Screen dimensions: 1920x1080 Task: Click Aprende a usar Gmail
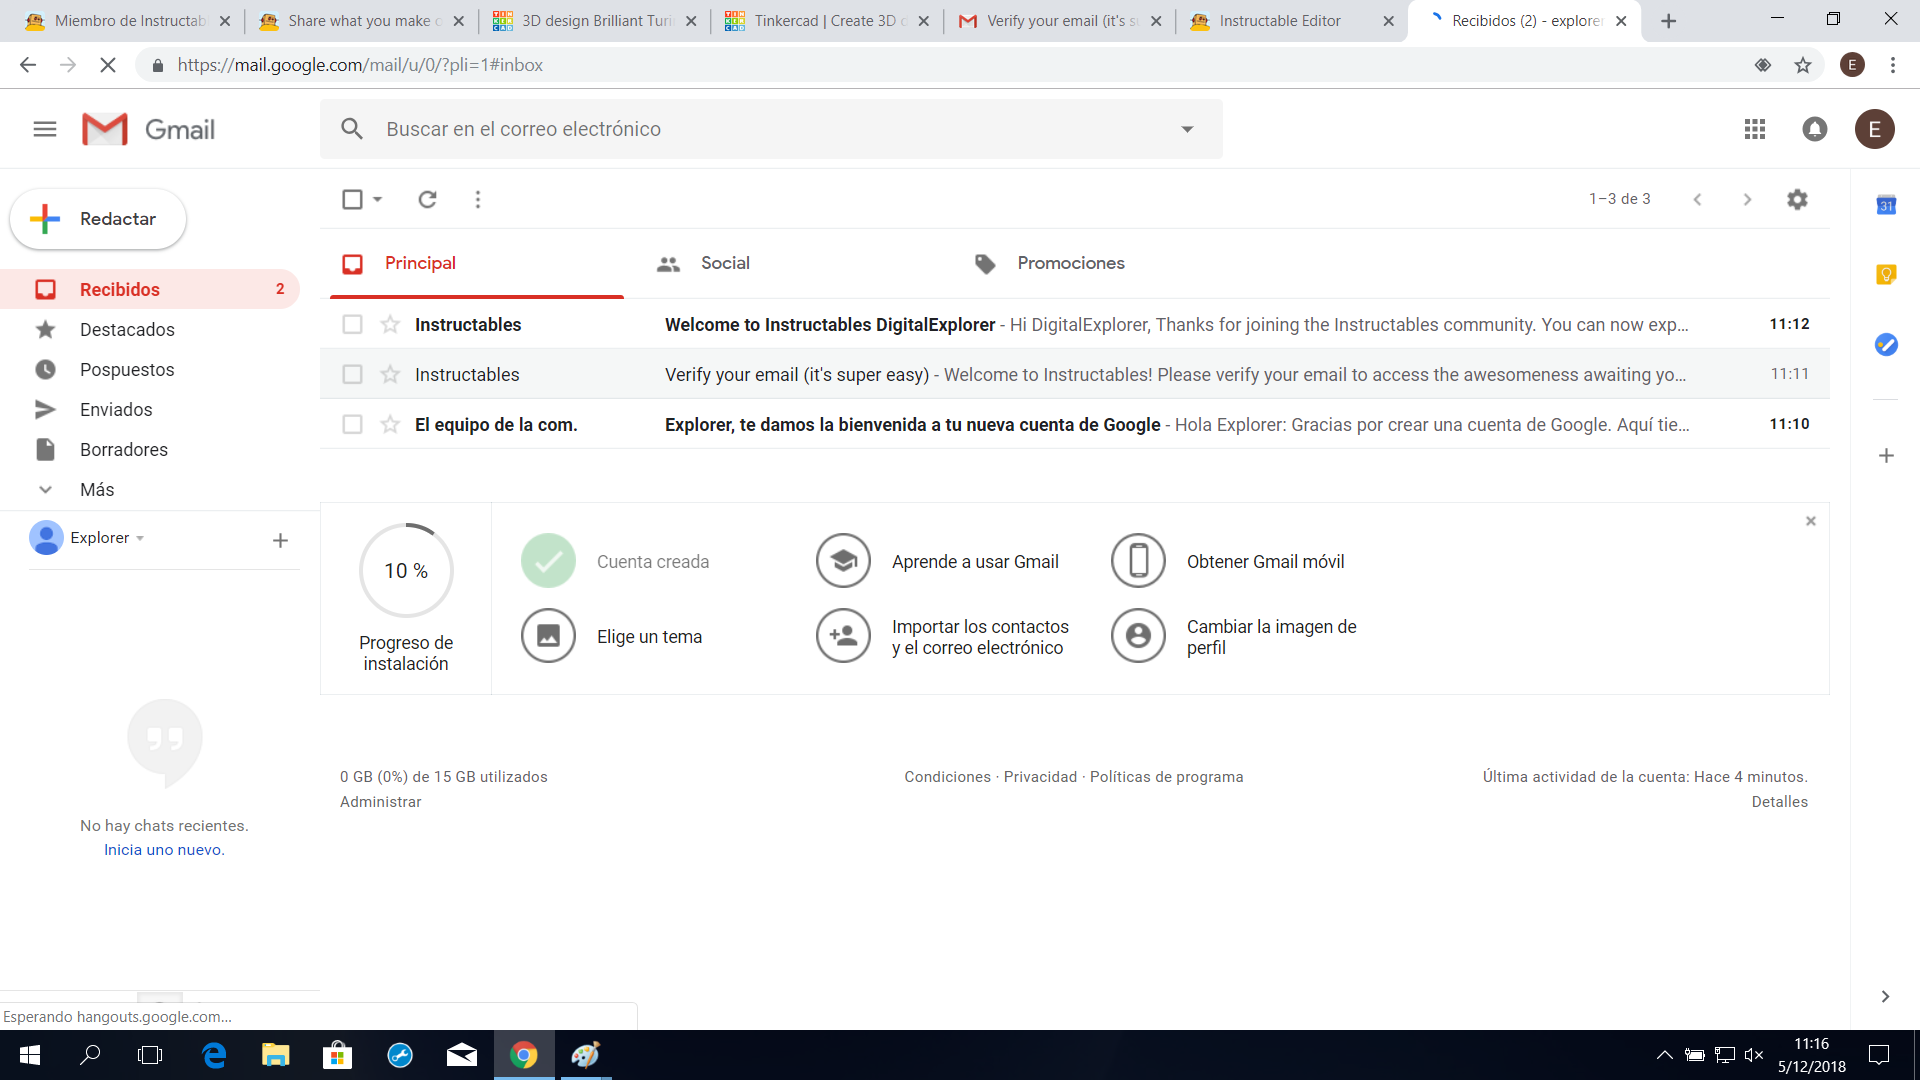937,561
